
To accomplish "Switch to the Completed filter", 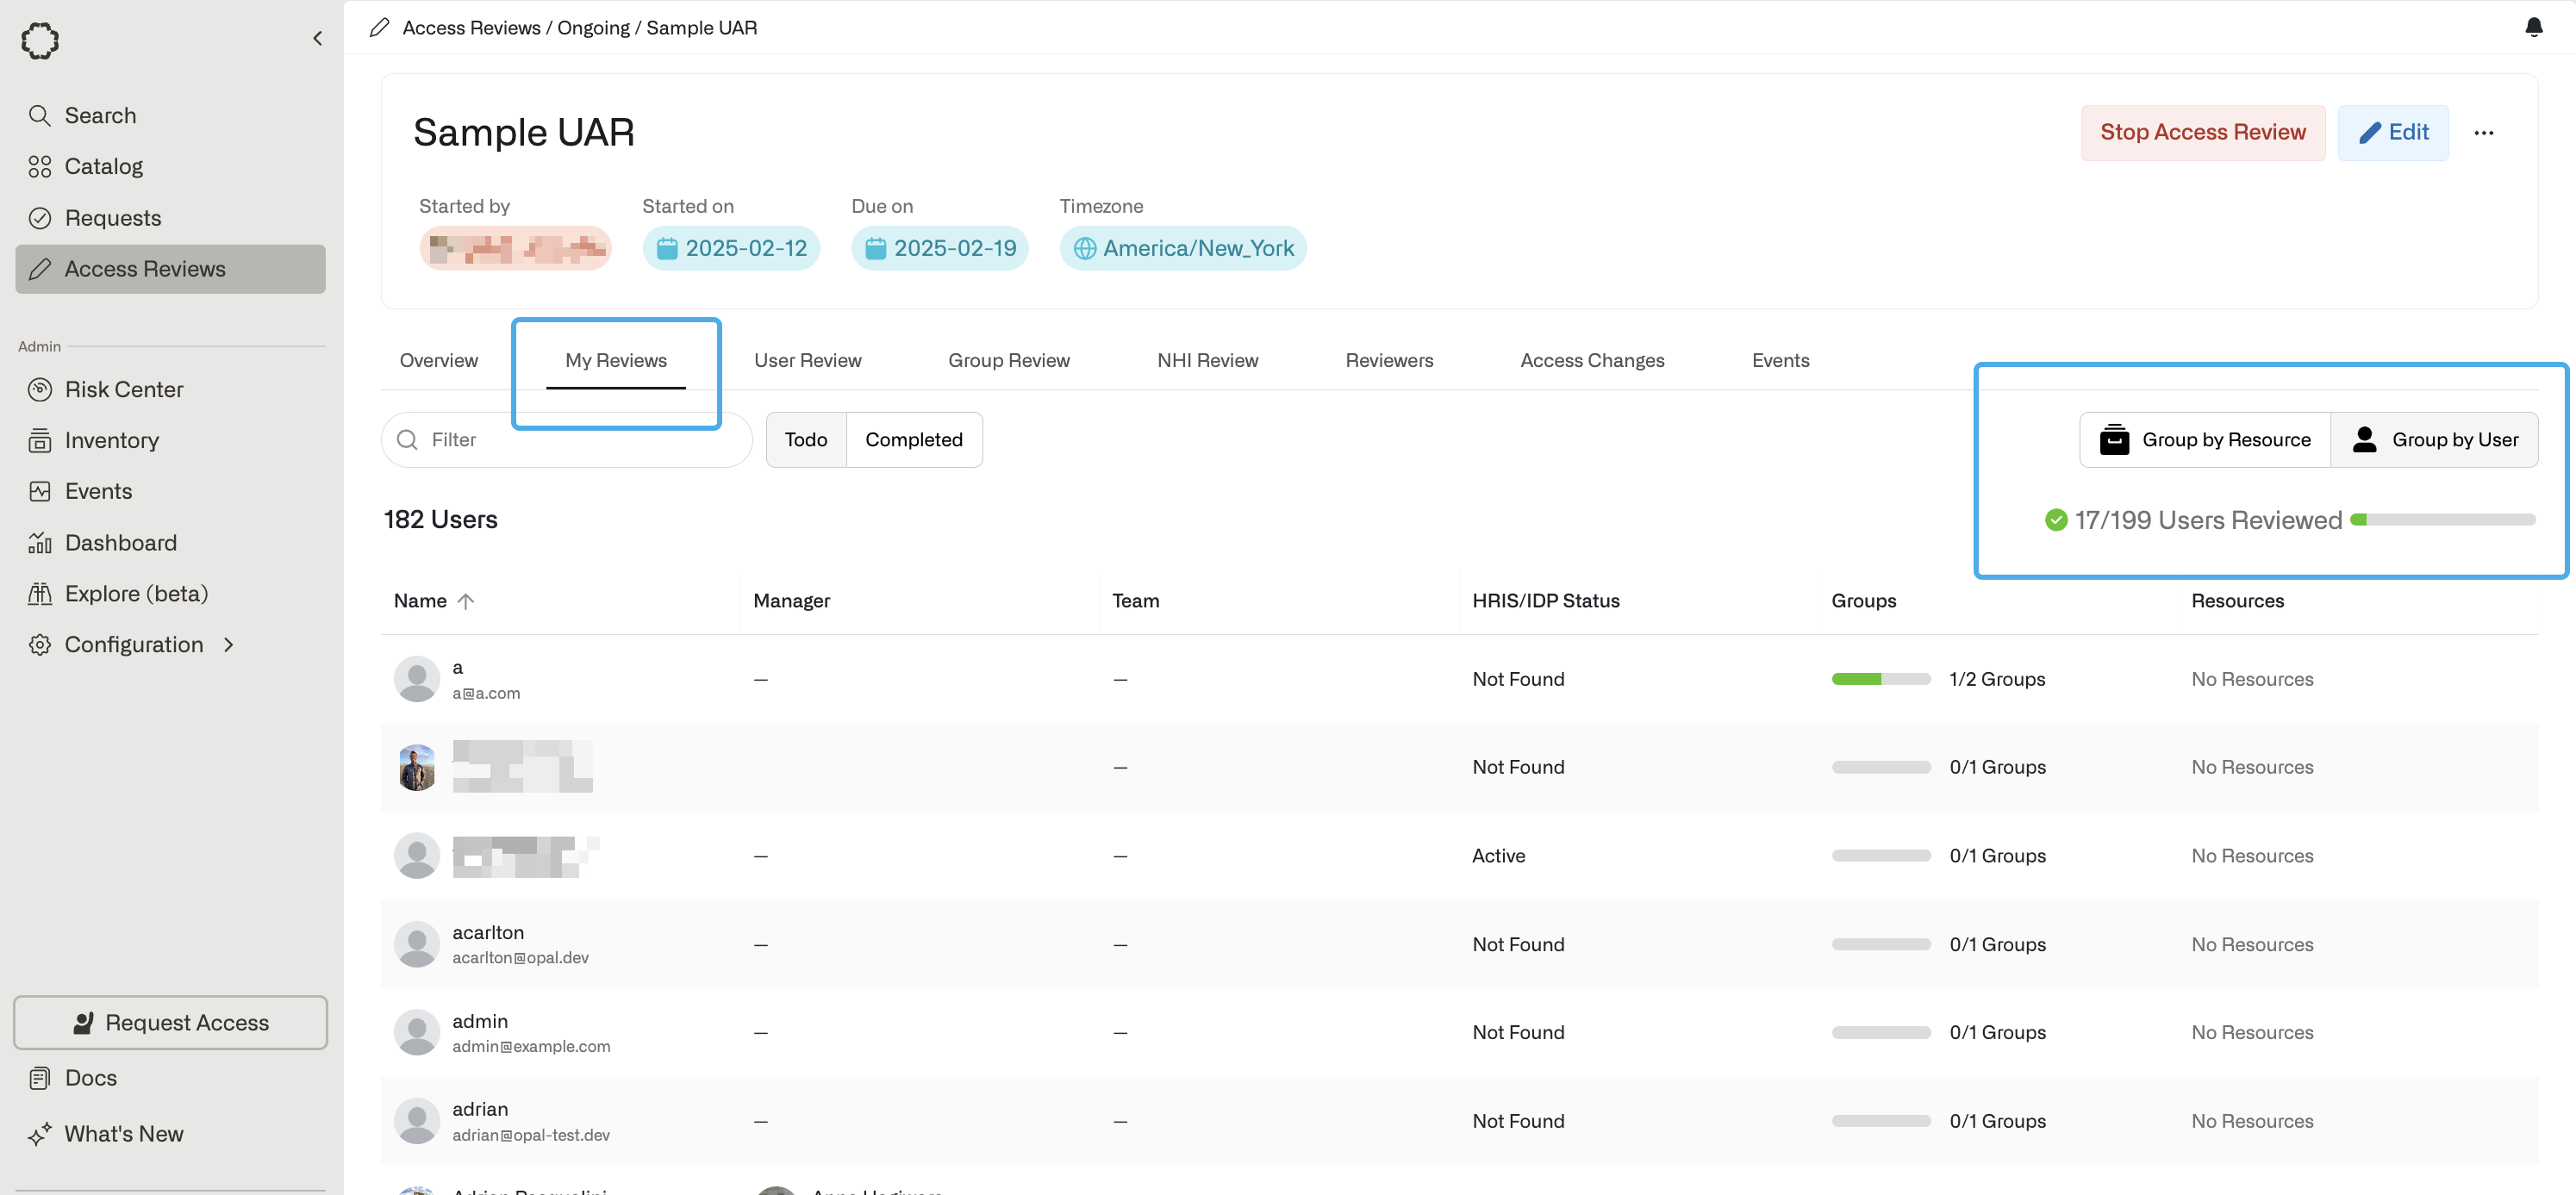I will pyautogui.click(x=913, y=440).
